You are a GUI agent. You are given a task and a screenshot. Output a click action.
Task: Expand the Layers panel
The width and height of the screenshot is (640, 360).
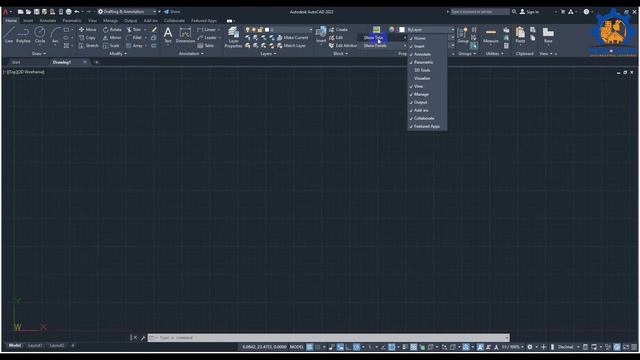click(x=268, y=53)
